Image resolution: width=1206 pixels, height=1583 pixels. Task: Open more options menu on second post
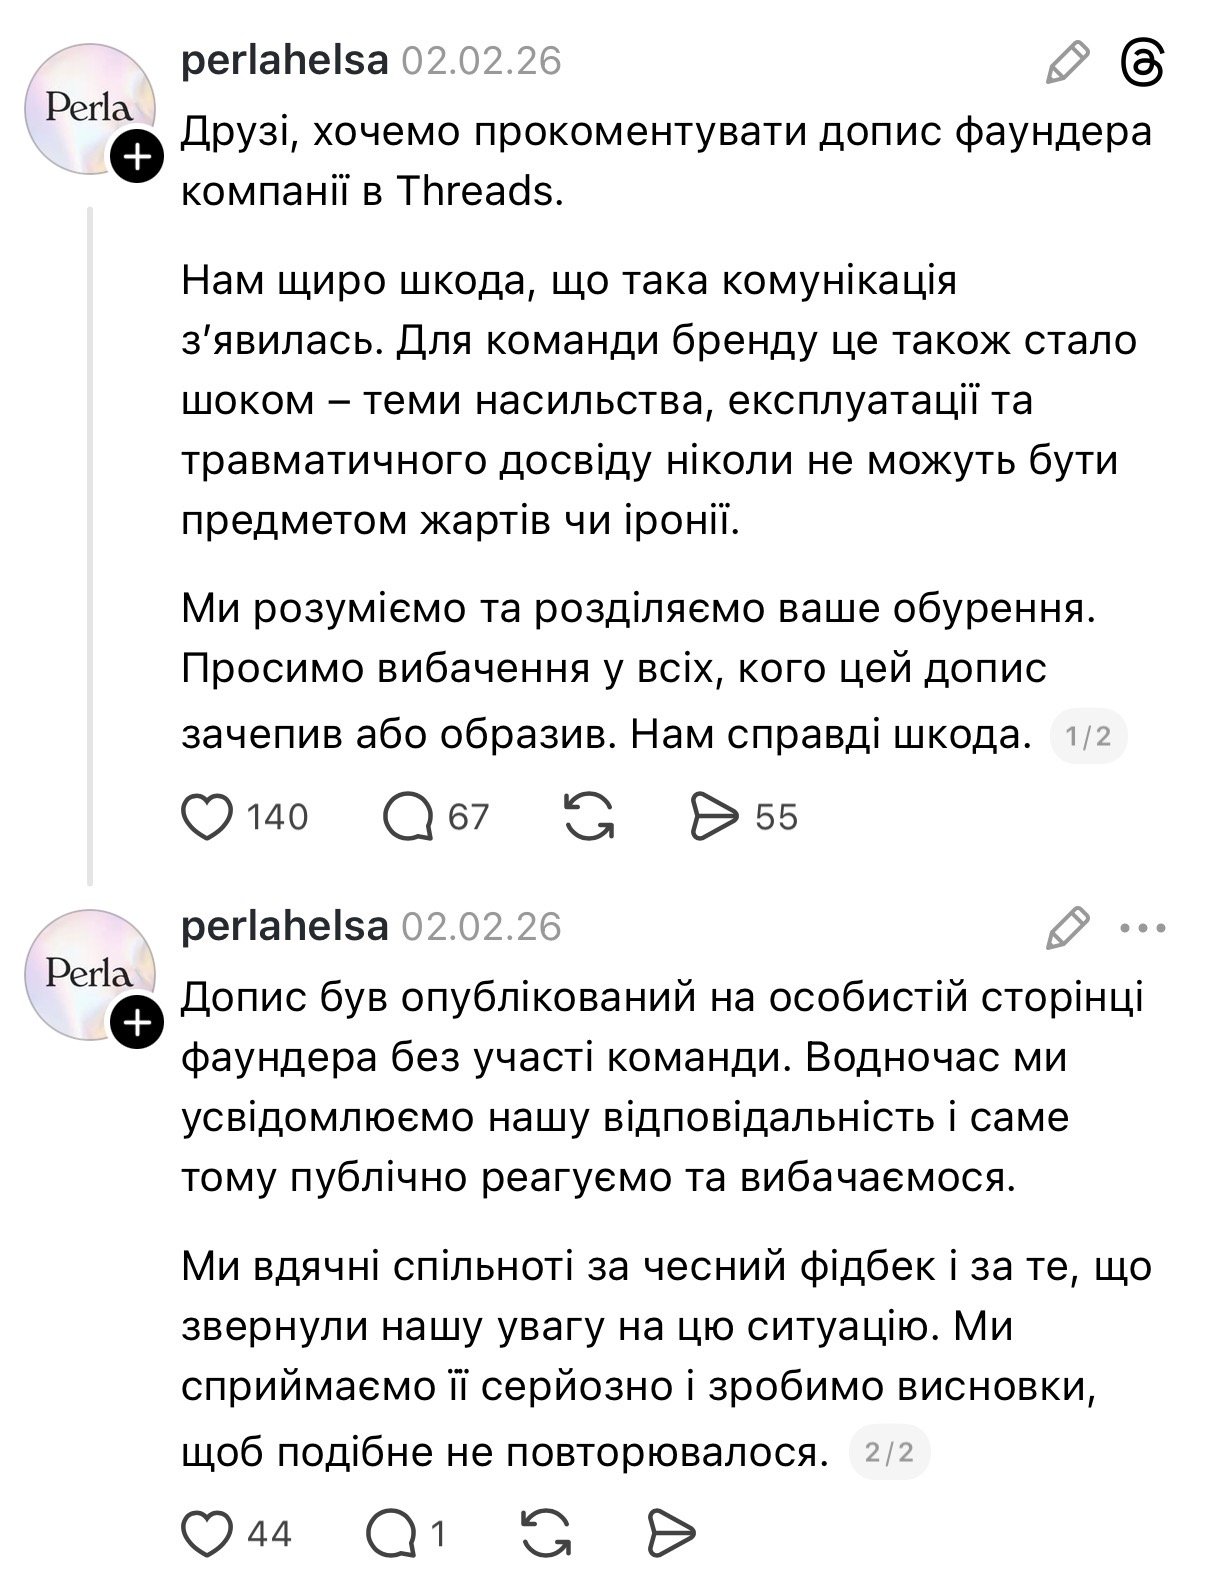pos(1143,928)
